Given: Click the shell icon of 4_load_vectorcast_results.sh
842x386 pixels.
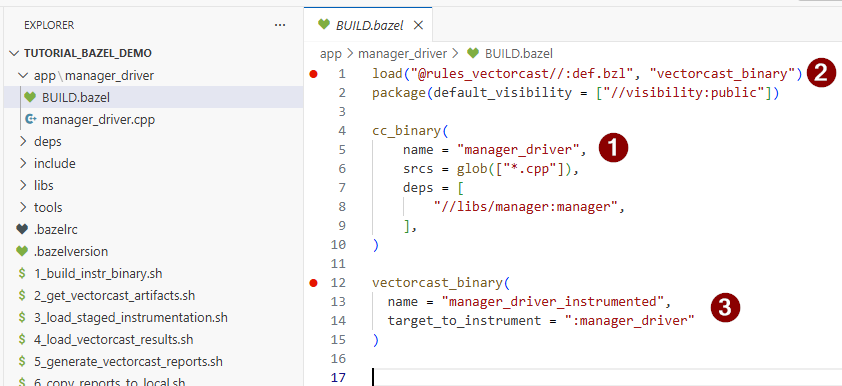Looking at the screenshot, I should click(x=22, y=339).
